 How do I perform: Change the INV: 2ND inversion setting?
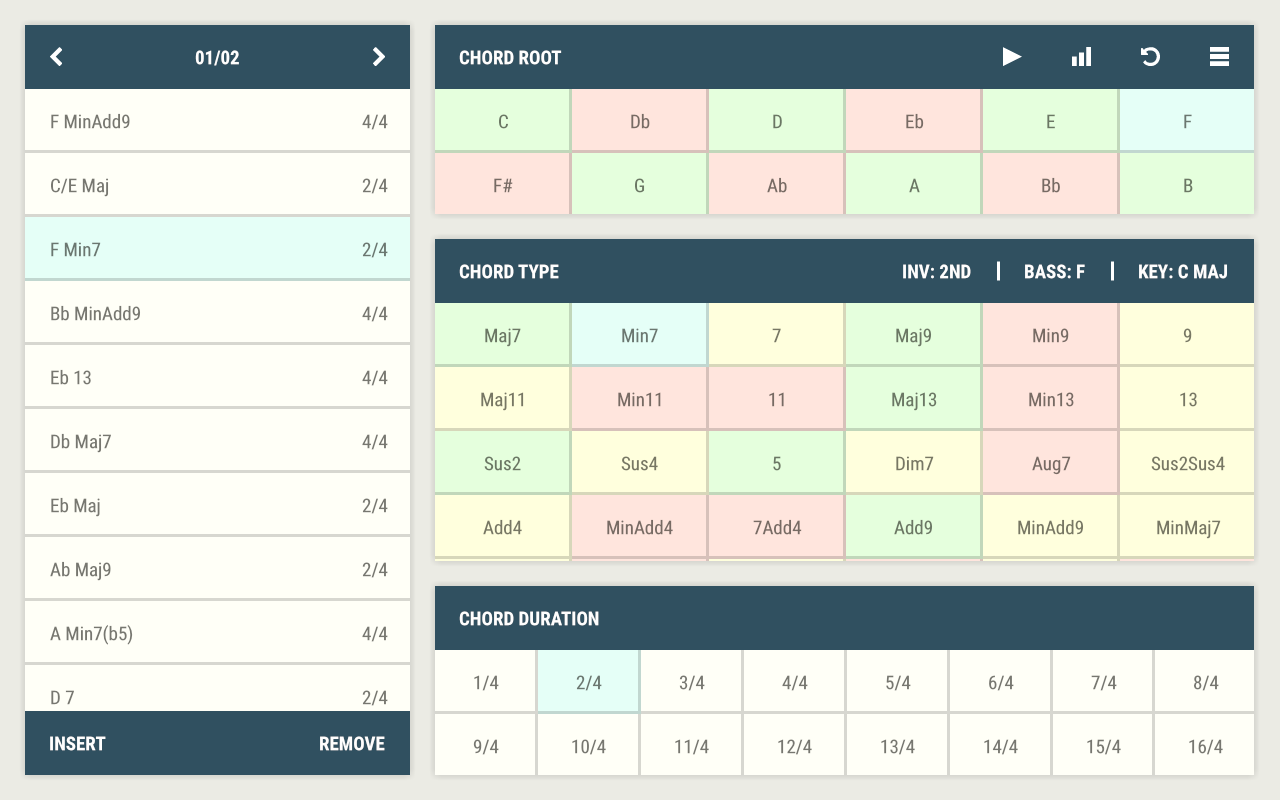936,272
